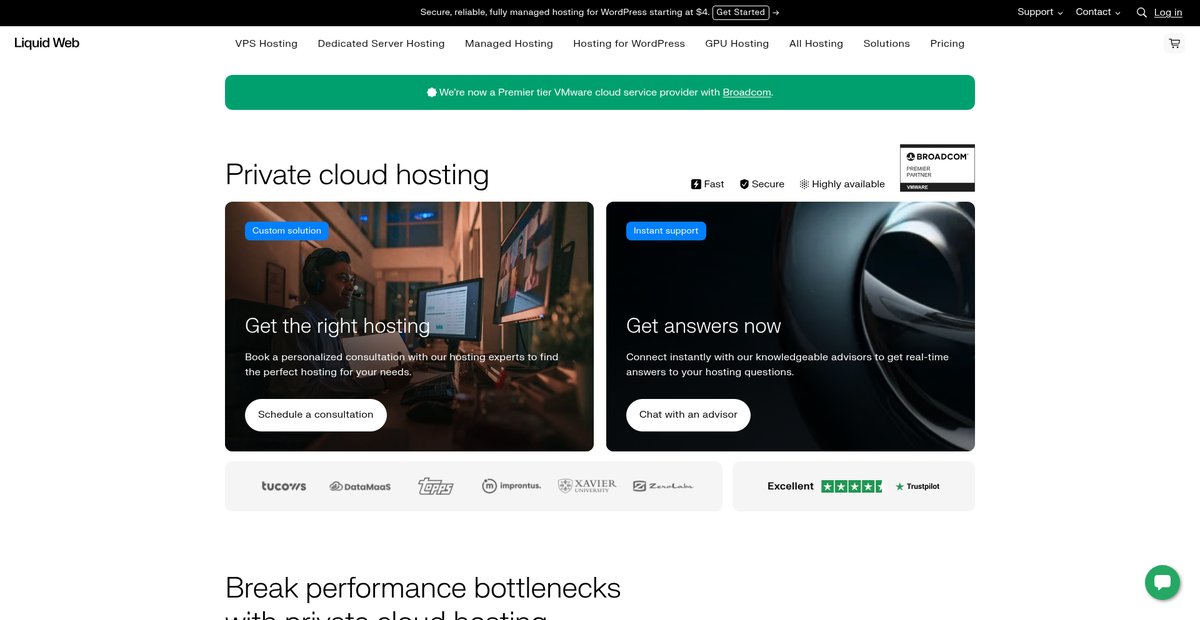Image resolution: width=1200 pixels, height=620 pixels.
Task: Open the shopping cart icon
Action: [1174, 44]
